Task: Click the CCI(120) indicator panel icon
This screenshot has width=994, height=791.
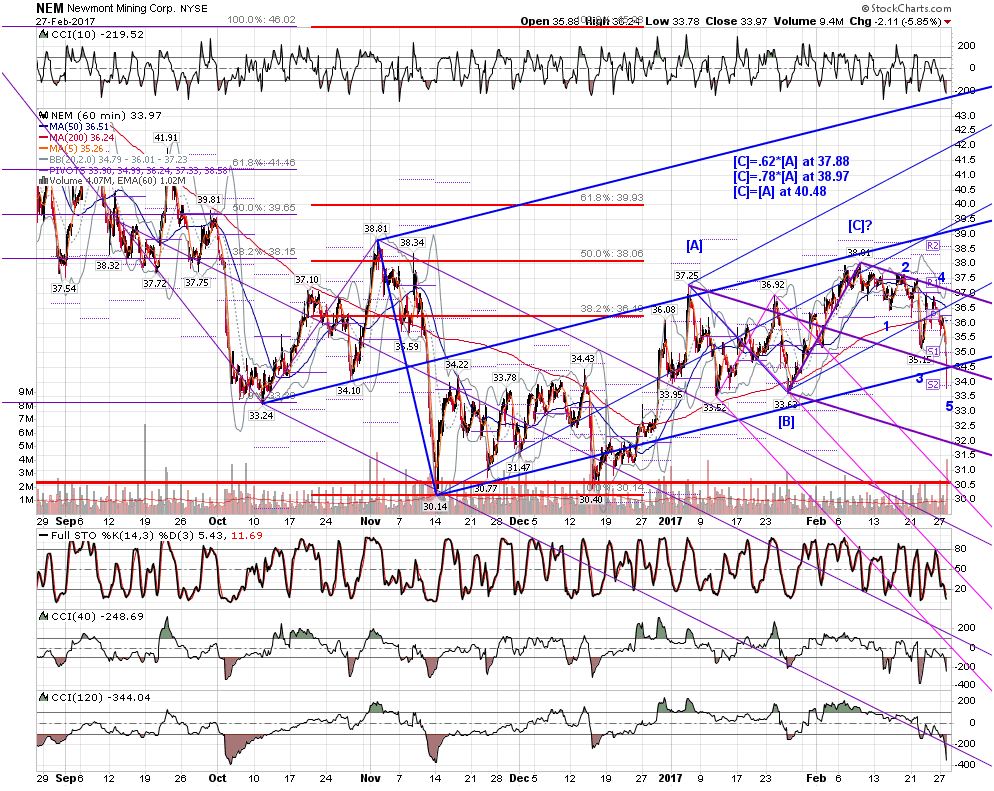Action: click(43, 697)
